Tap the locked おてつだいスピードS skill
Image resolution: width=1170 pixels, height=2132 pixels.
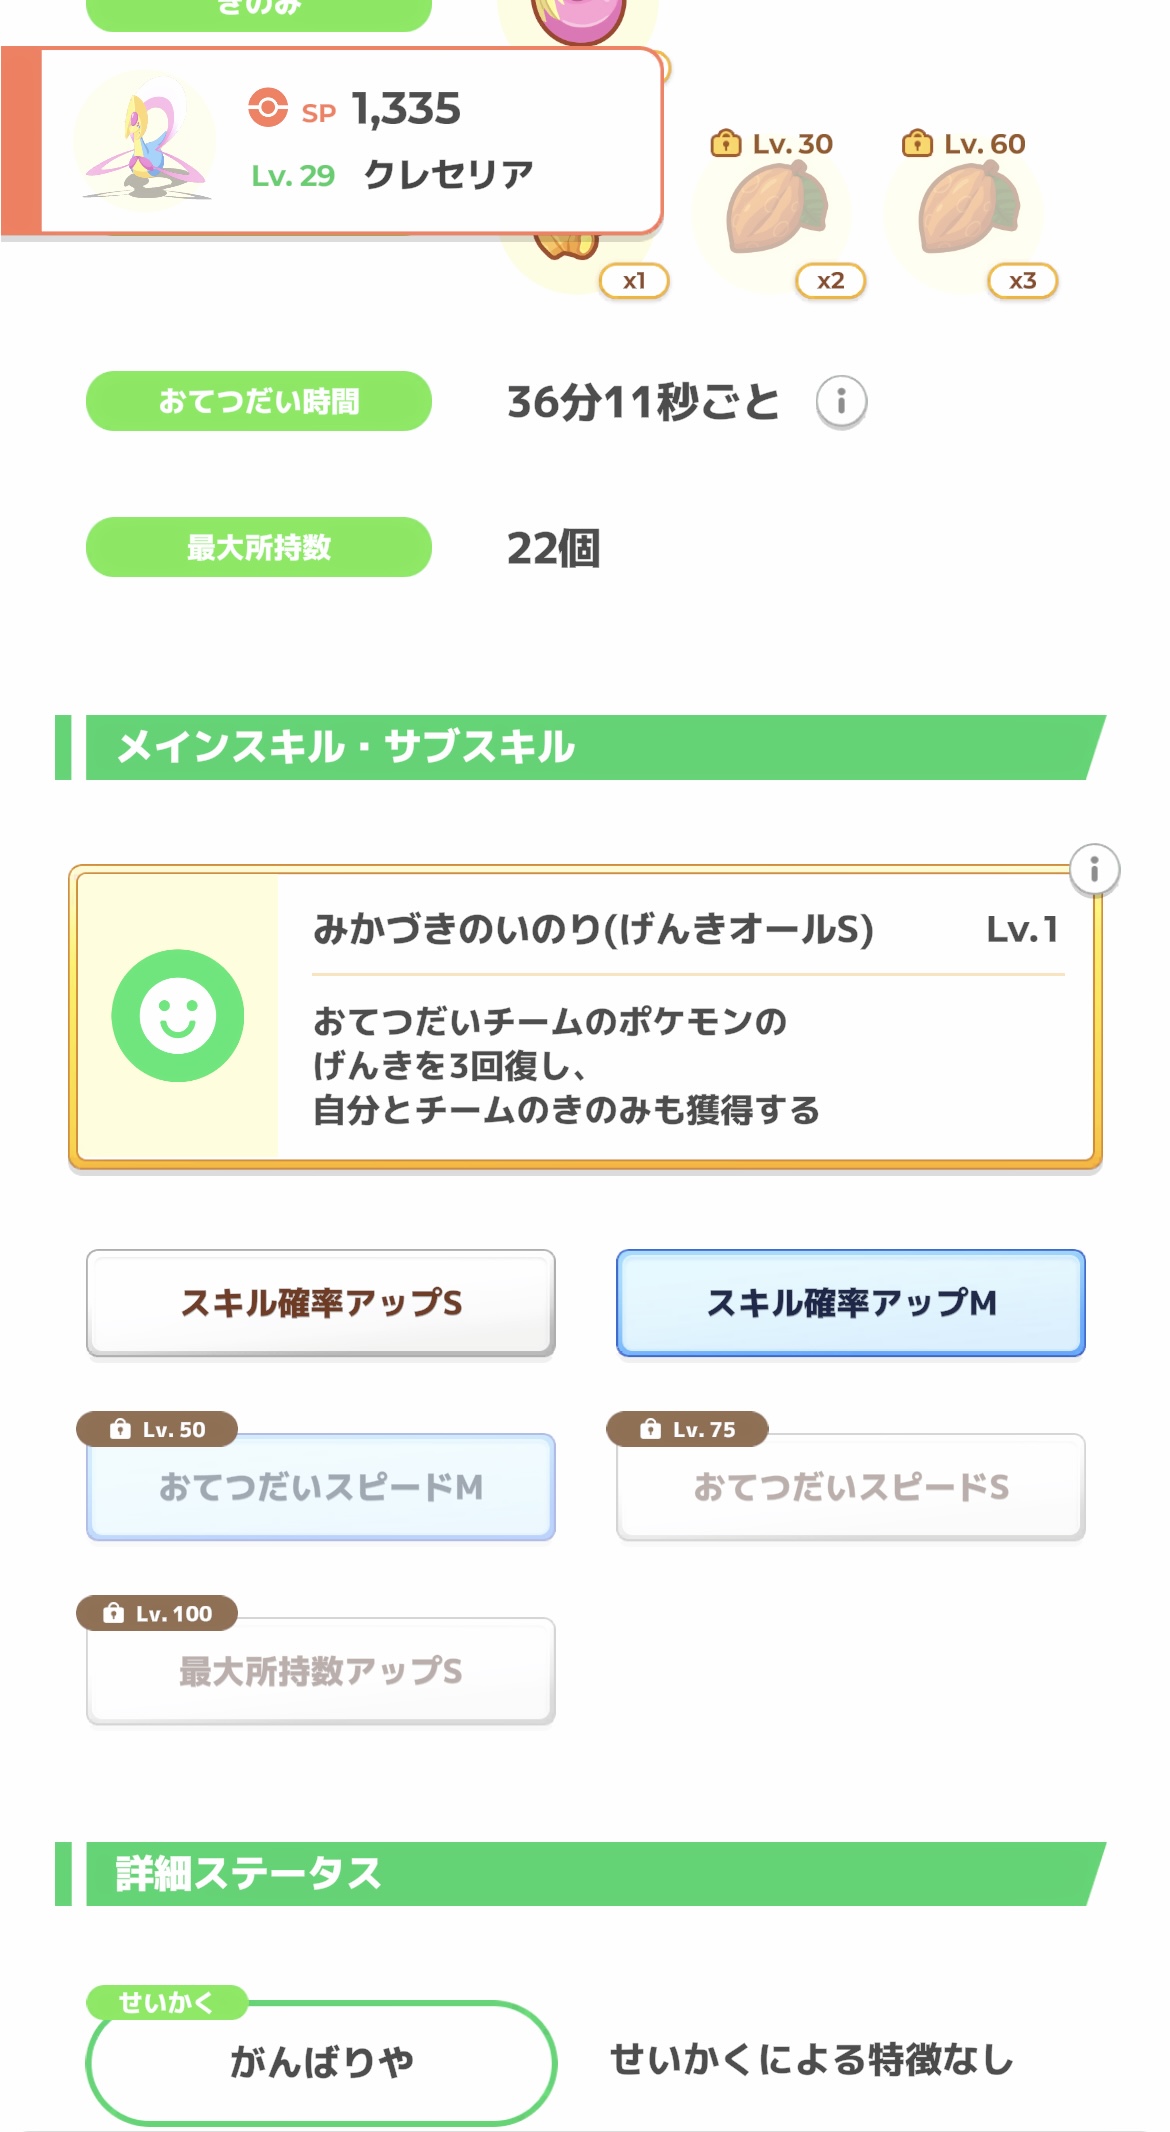[x=851, y=1487]
